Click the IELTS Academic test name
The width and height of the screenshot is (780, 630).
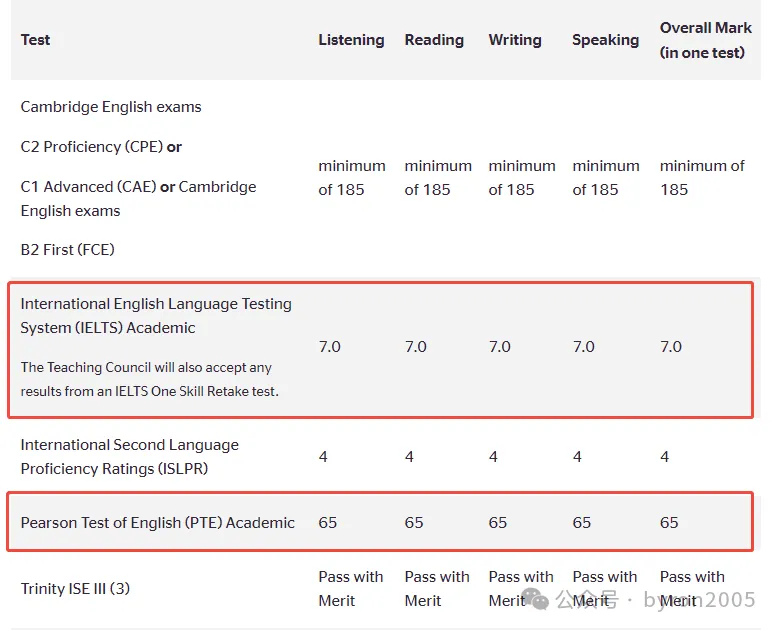pyautogui.click(x=156, y=315)
